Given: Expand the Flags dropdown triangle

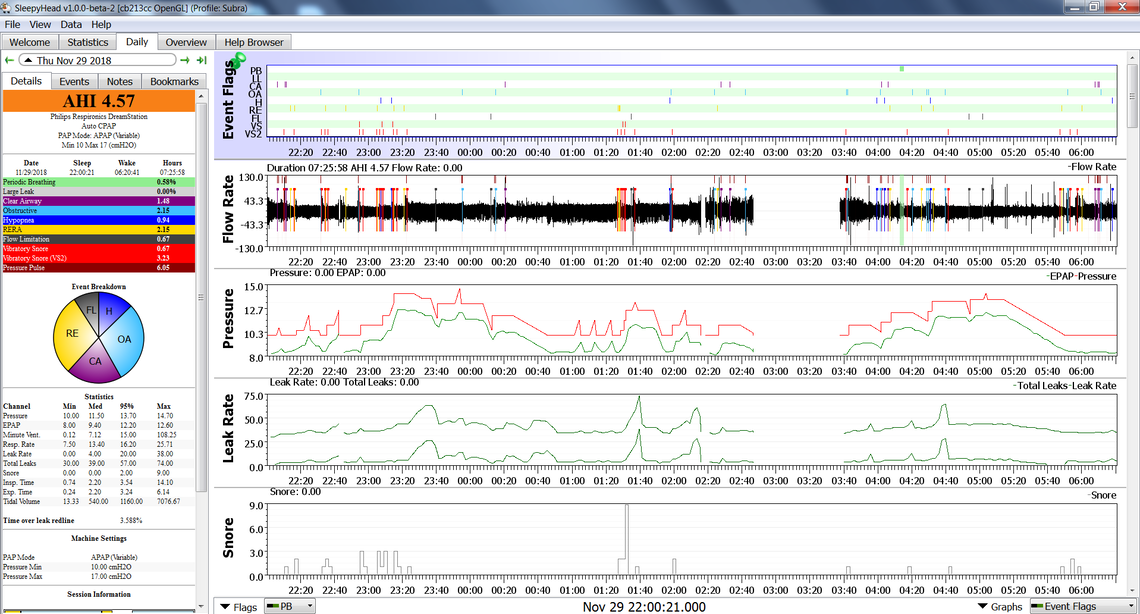Looking at the screenshot, I should 225,606.
